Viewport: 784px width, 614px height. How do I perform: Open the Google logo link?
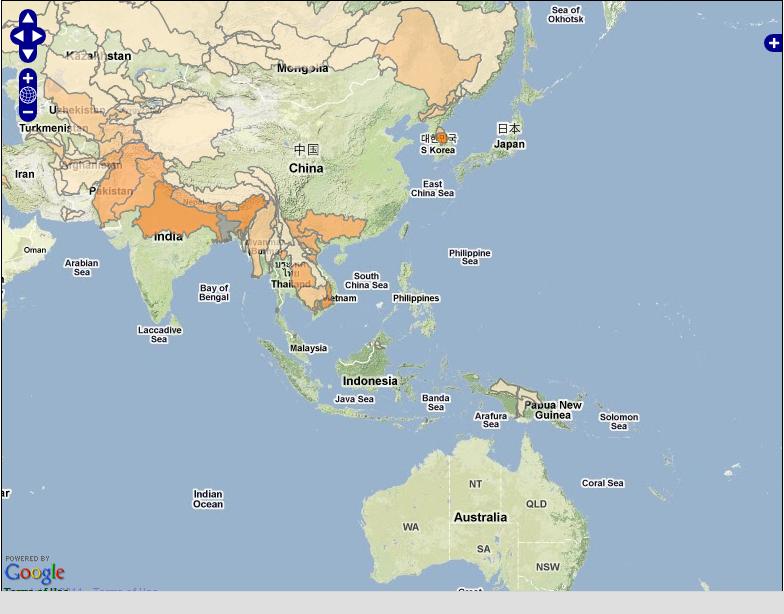(34, 572)
